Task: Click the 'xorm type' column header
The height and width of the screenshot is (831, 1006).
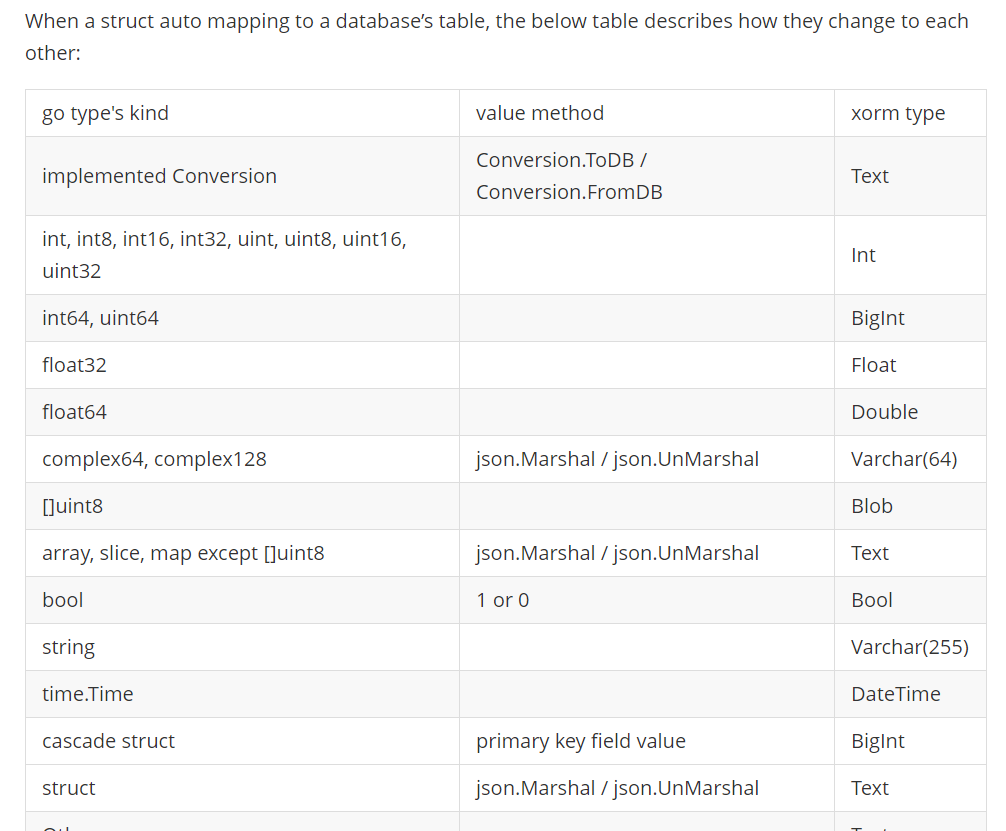Action: coord(897,113)
